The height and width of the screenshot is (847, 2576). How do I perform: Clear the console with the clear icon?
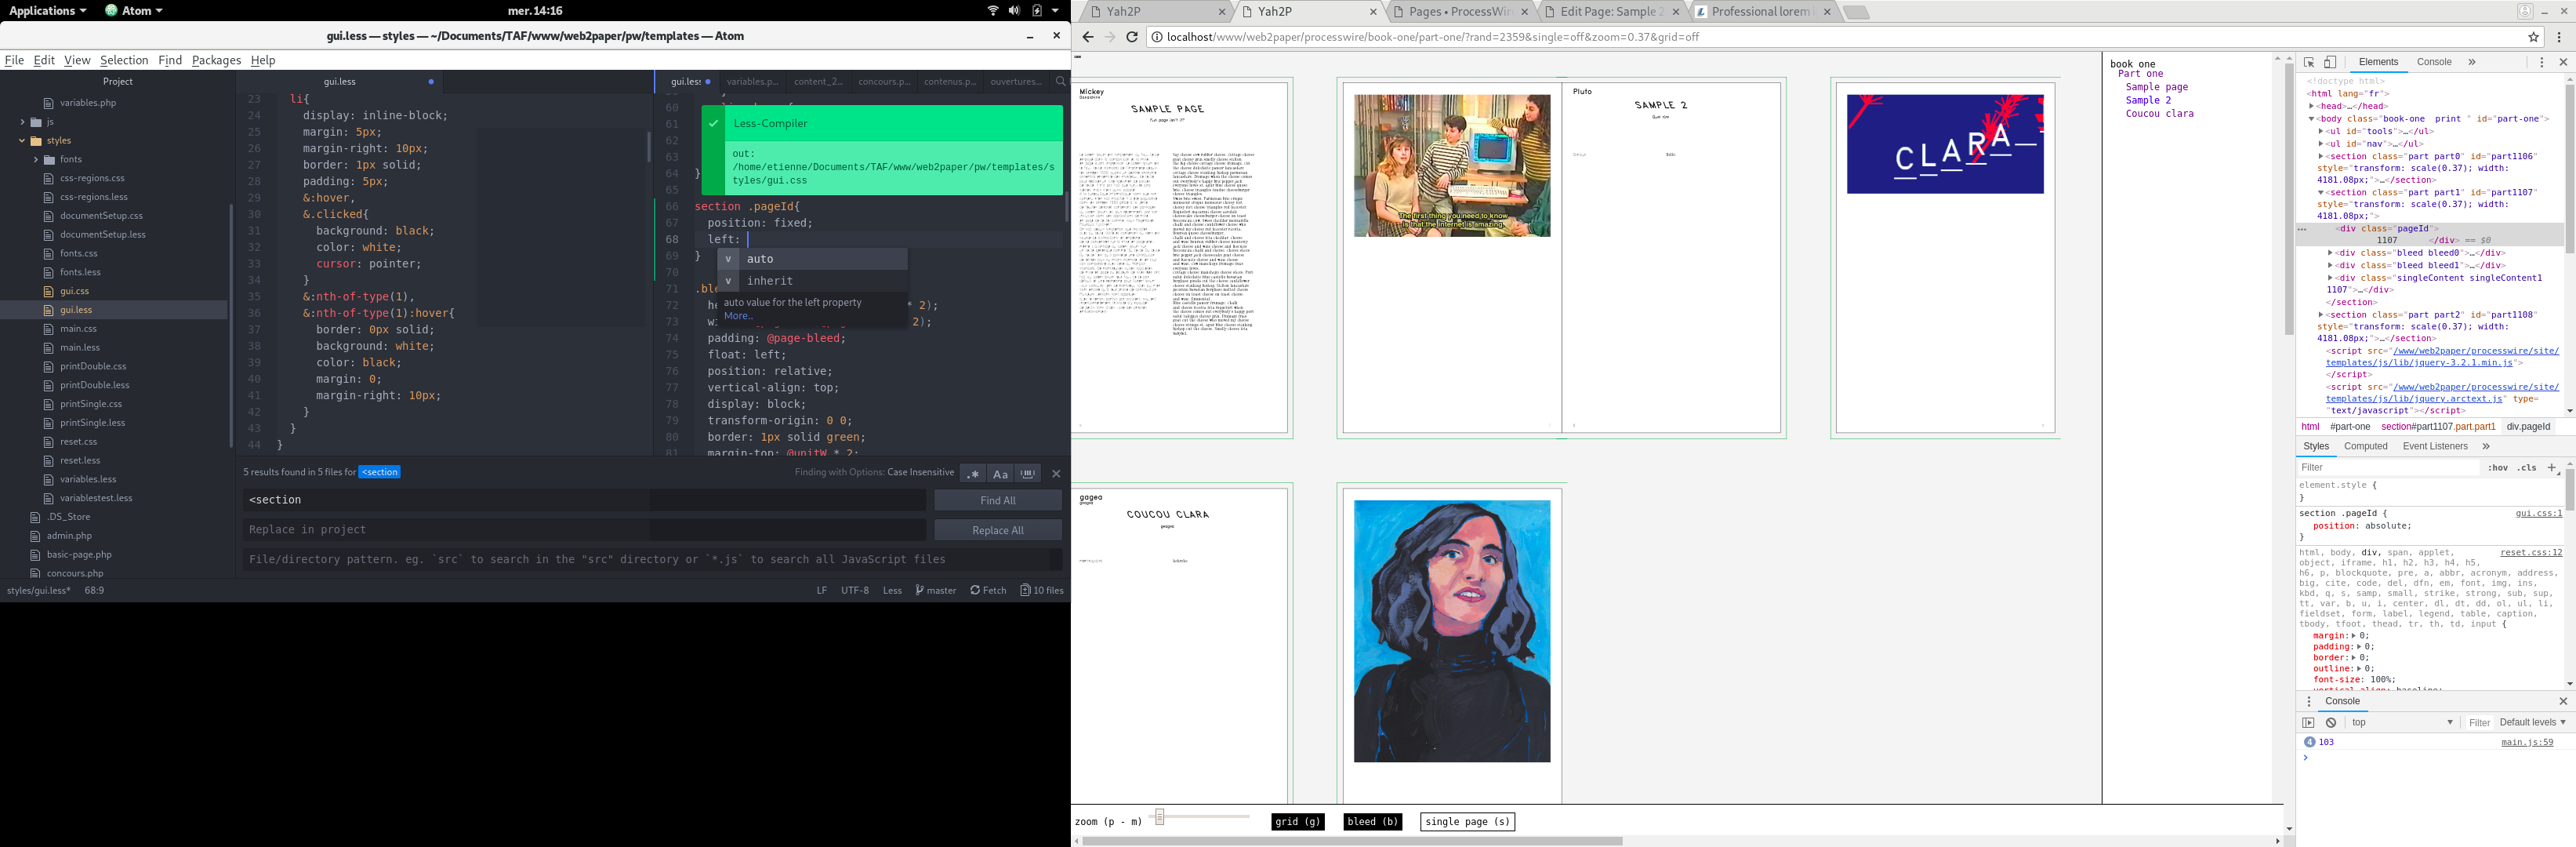coord(2331,722)
